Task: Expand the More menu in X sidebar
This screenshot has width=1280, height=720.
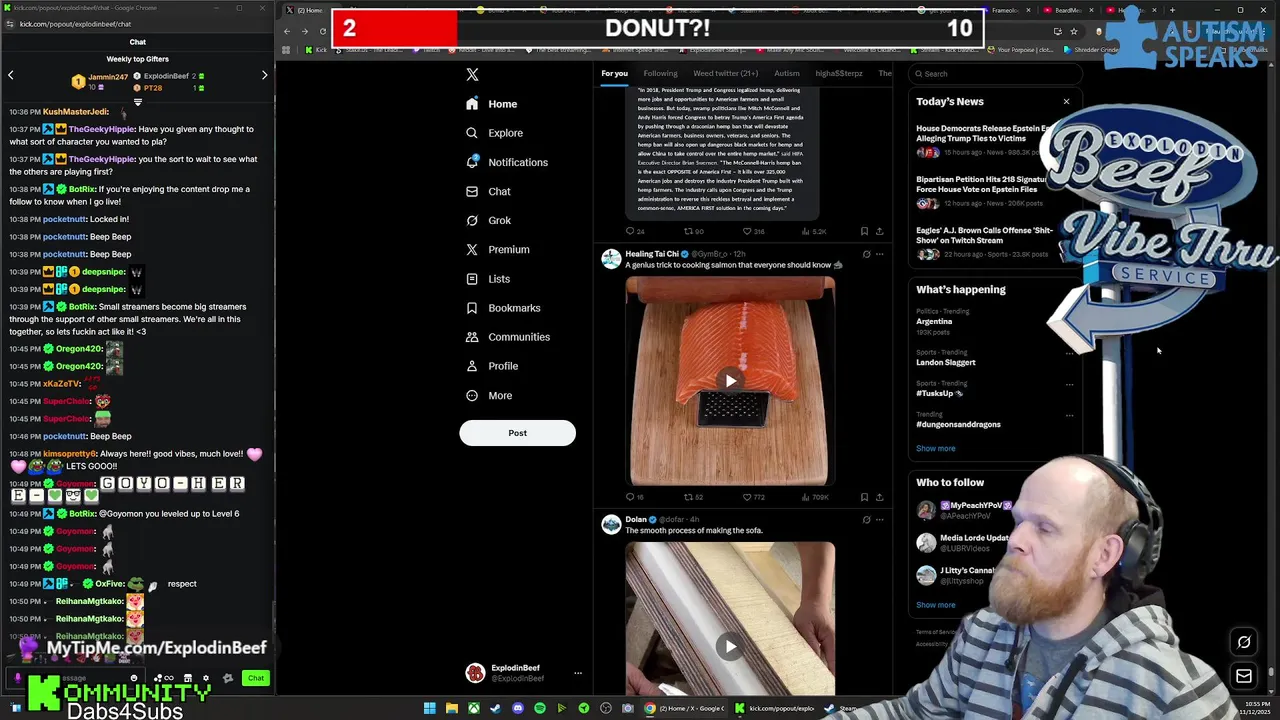Action: click(x=489, y=395)
